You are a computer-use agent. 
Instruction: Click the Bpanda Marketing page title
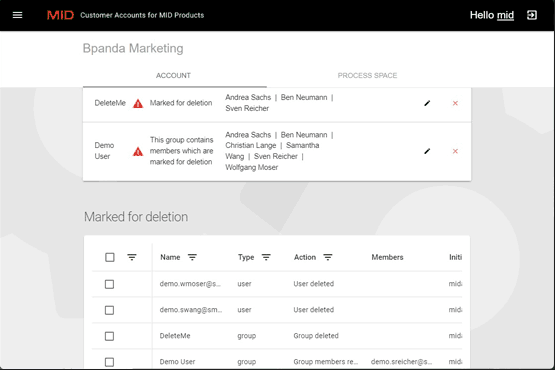(133, 48)
